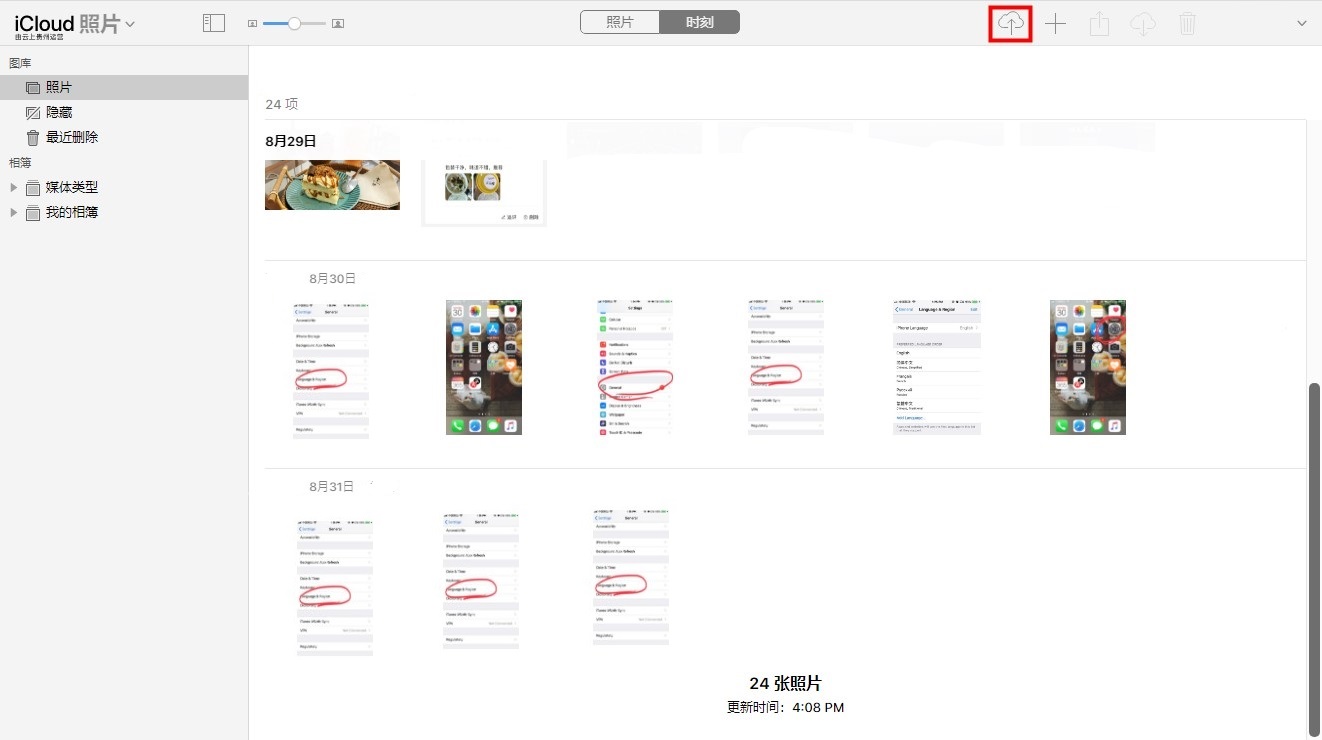Select the cake photo from 8月29日

click(x=332, y=184)
